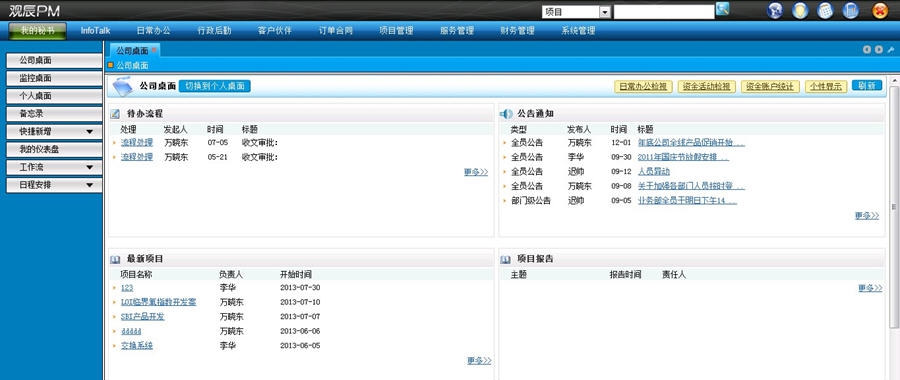900x380 pixels.
Task: Click the 资金账户统计 button
Action: [770, 87]
